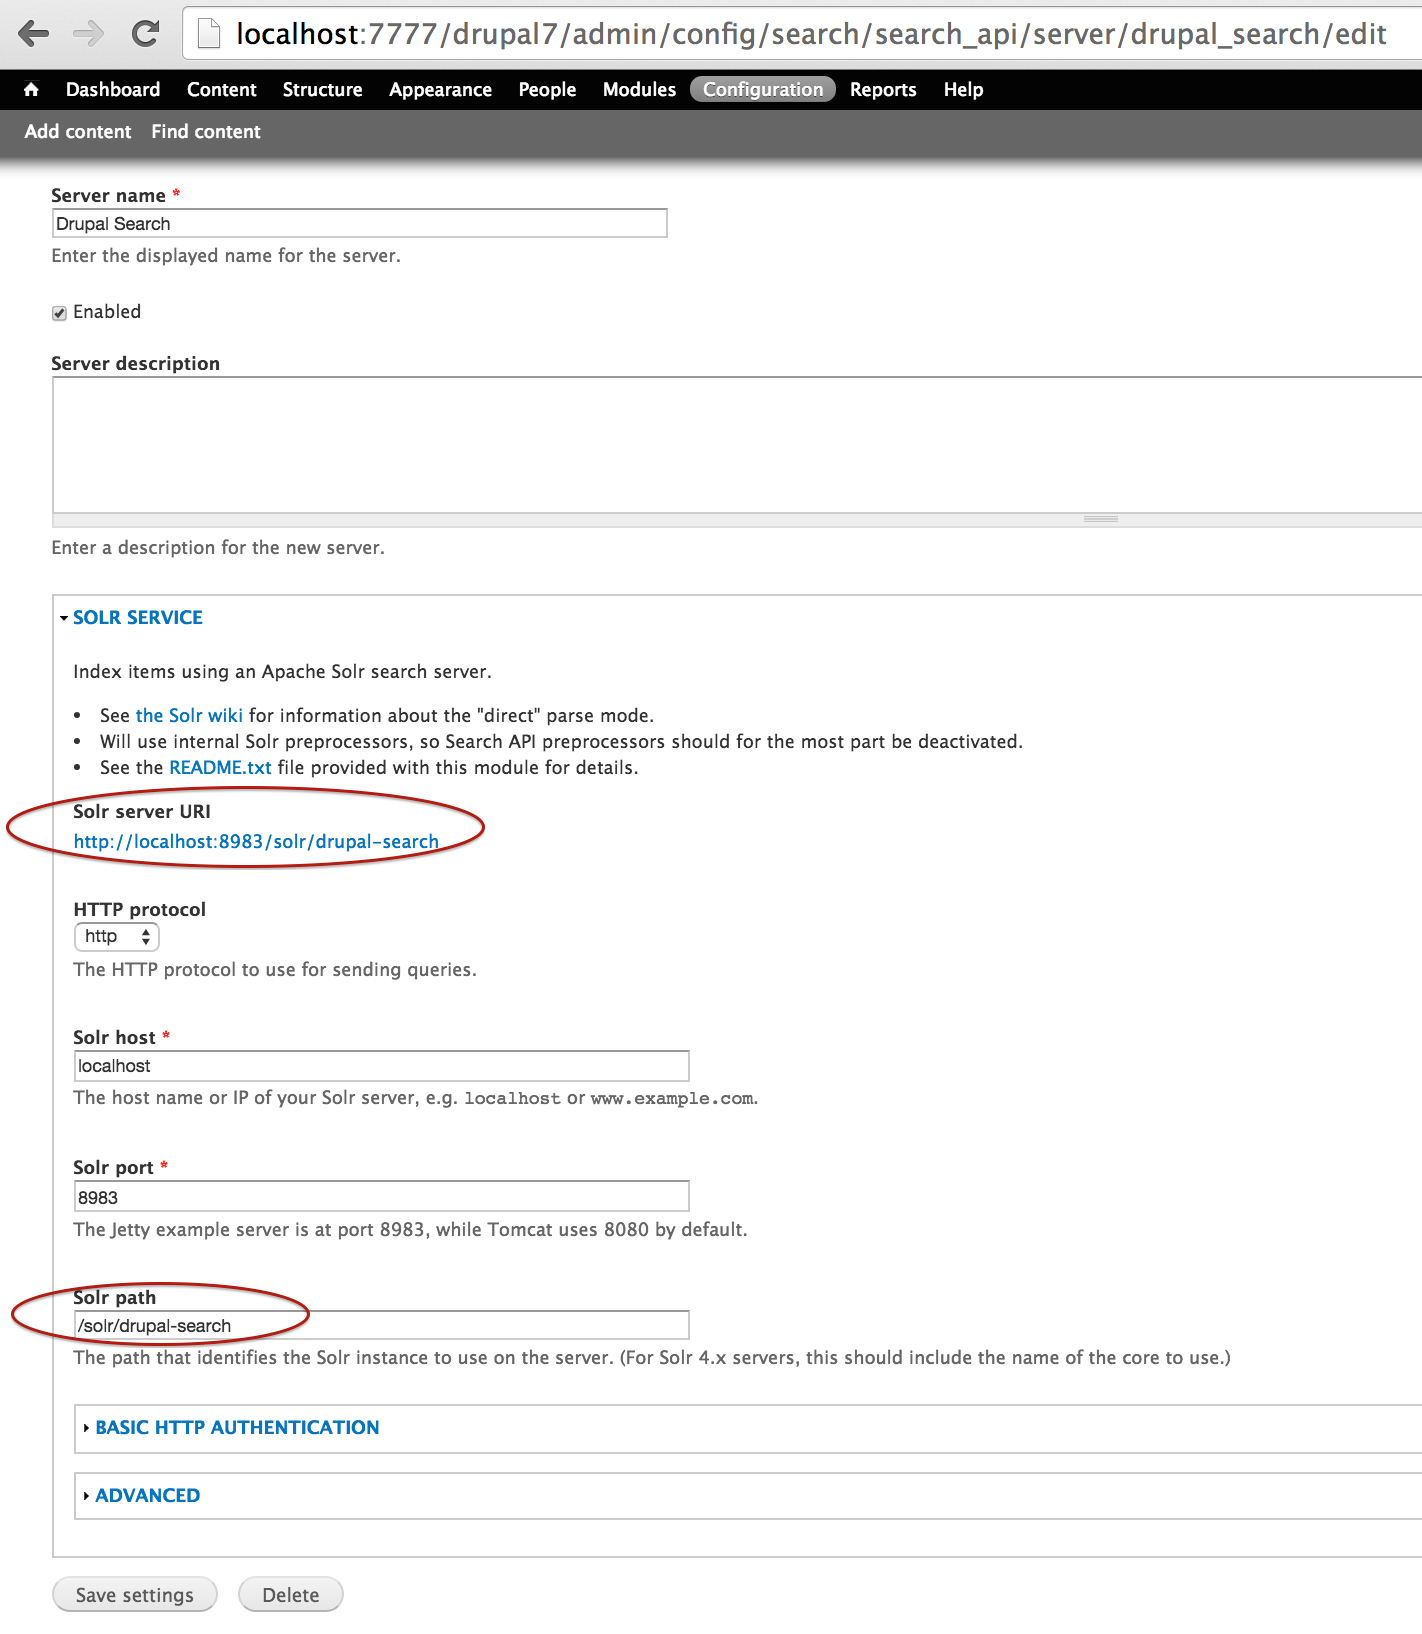Open Dashboard in admin menu
The image size is (1422, 1634).
[x=113, y=89]
